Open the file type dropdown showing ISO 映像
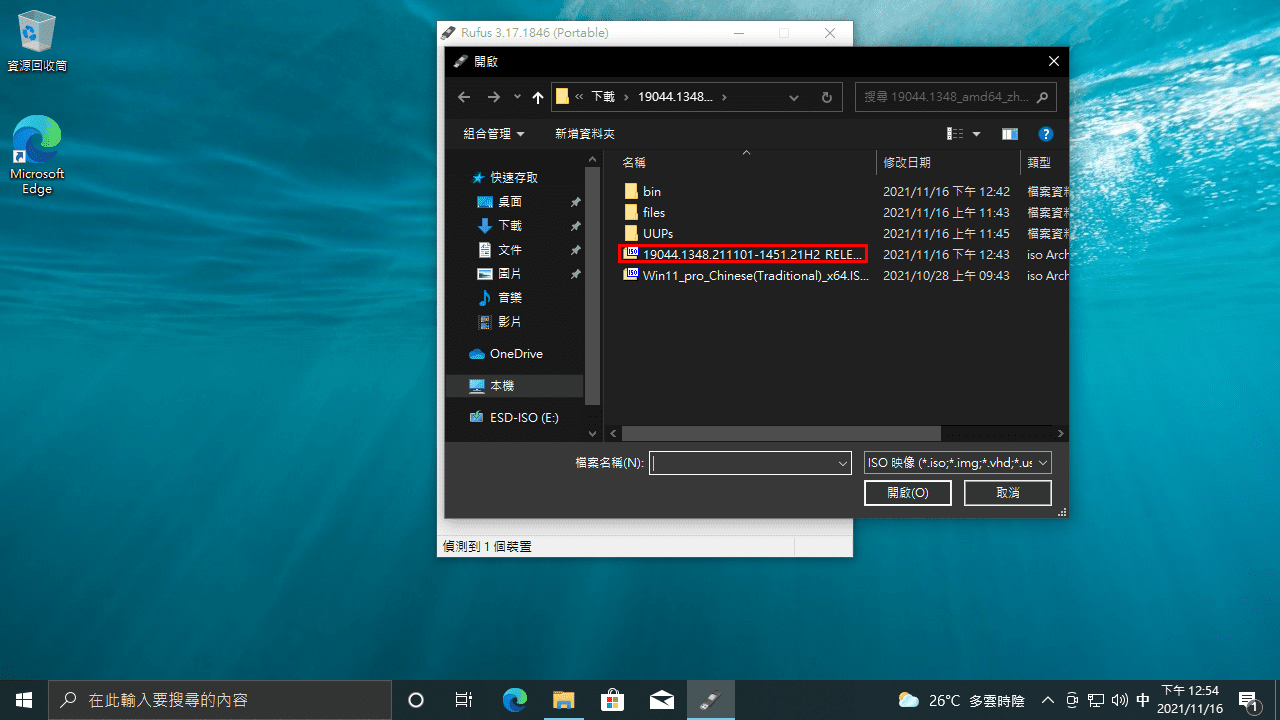 click(x=957, y=462)
